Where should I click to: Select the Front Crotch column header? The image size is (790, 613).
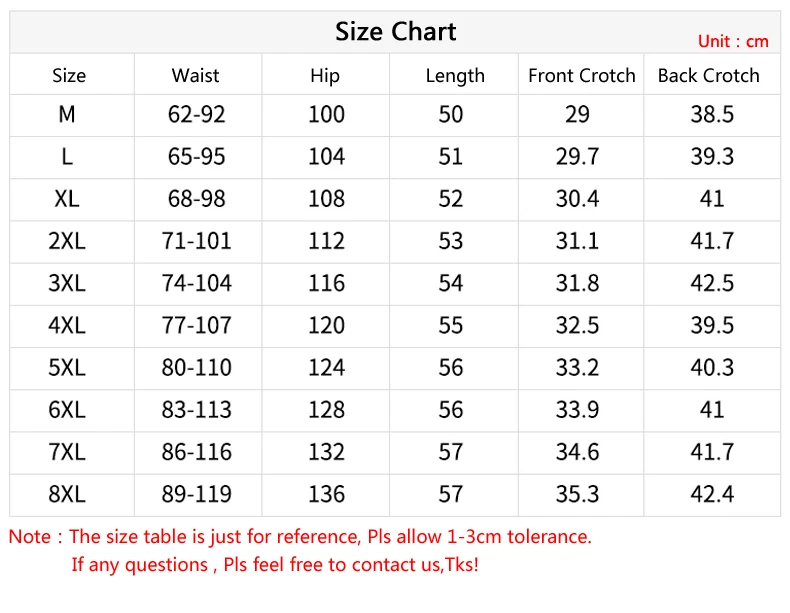tap(581, 76)
